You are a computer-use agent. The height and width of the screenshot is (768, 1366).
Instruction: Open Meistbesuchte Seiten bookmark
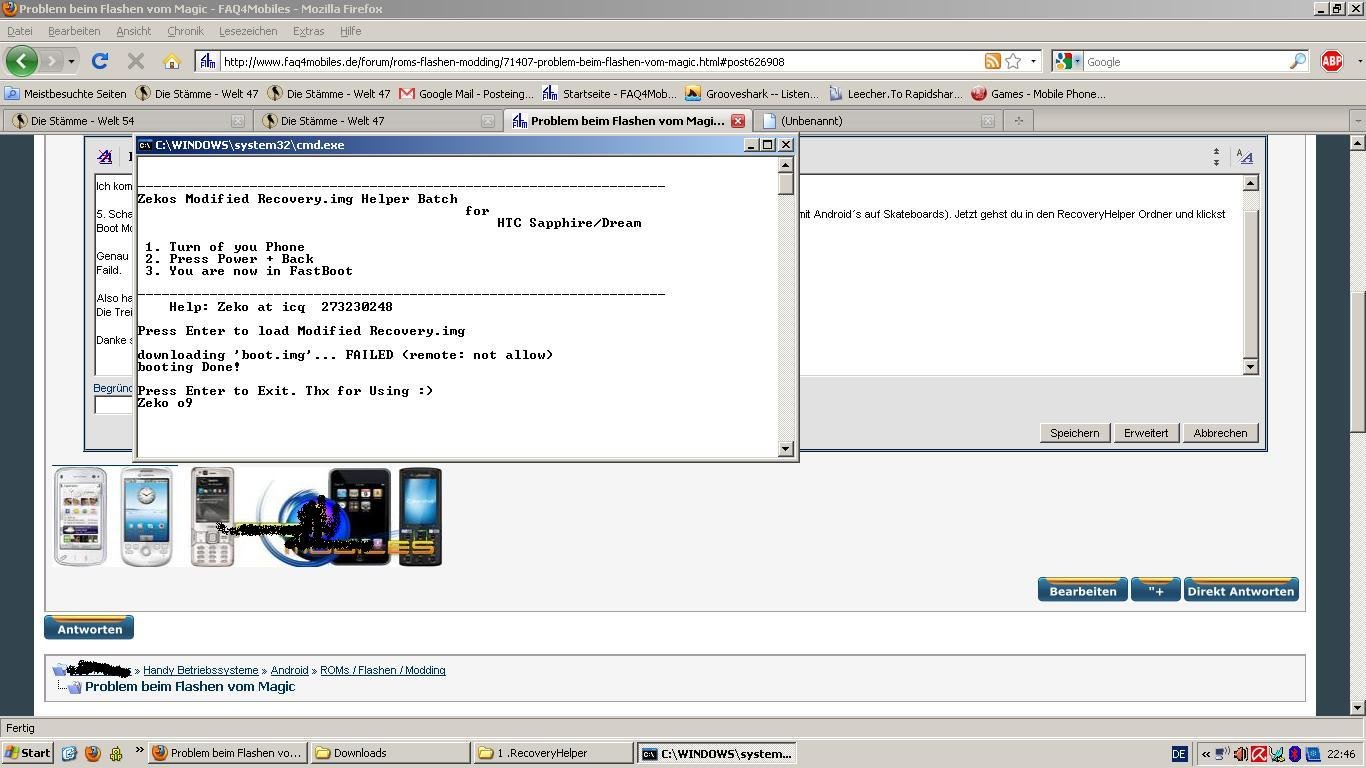[66, 94]
